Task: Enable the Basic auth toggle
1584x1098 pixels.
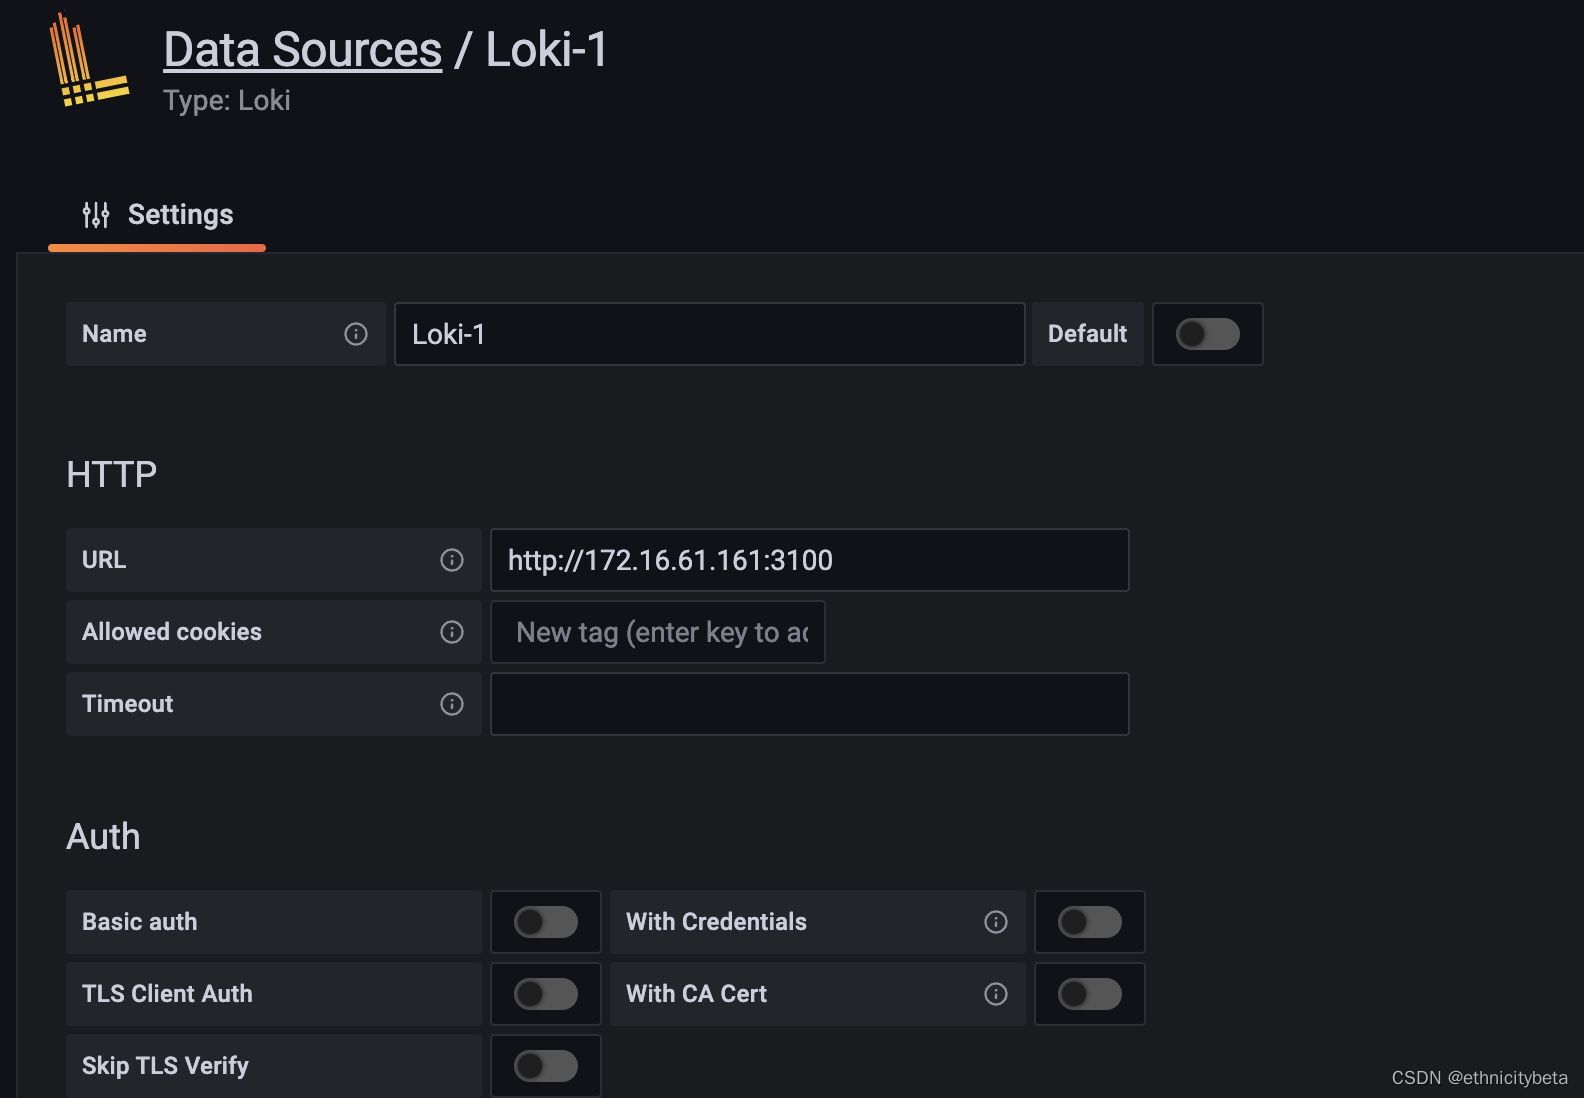Action: click(x=545, y=922)
